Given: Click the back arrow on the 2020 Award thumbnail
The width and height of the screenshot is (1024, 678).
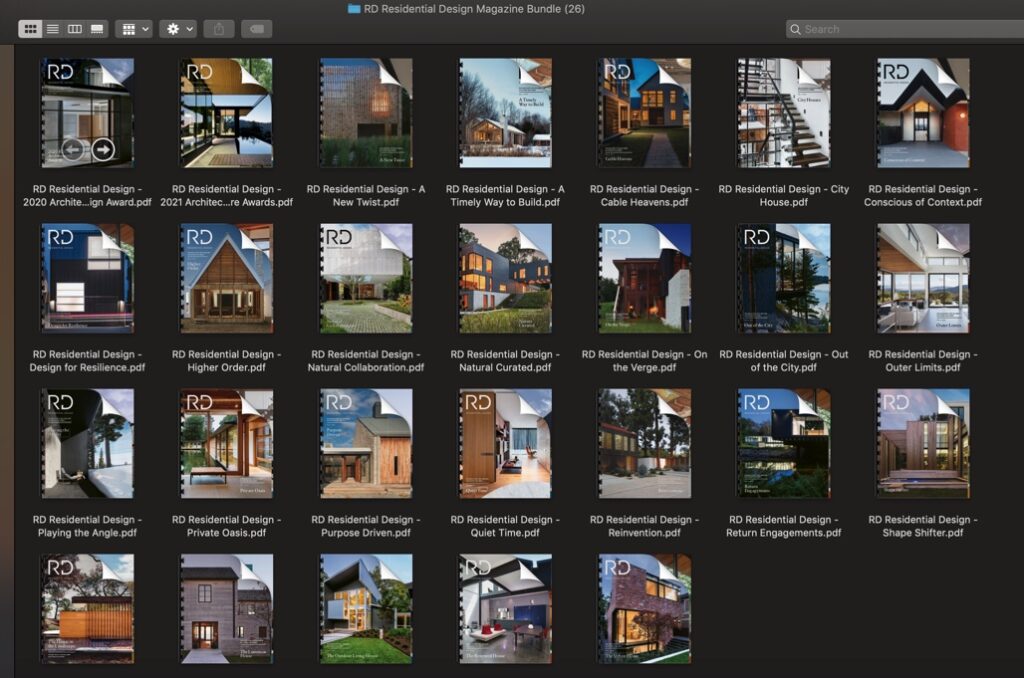Looking at the screenshot, I should [74, 149].
